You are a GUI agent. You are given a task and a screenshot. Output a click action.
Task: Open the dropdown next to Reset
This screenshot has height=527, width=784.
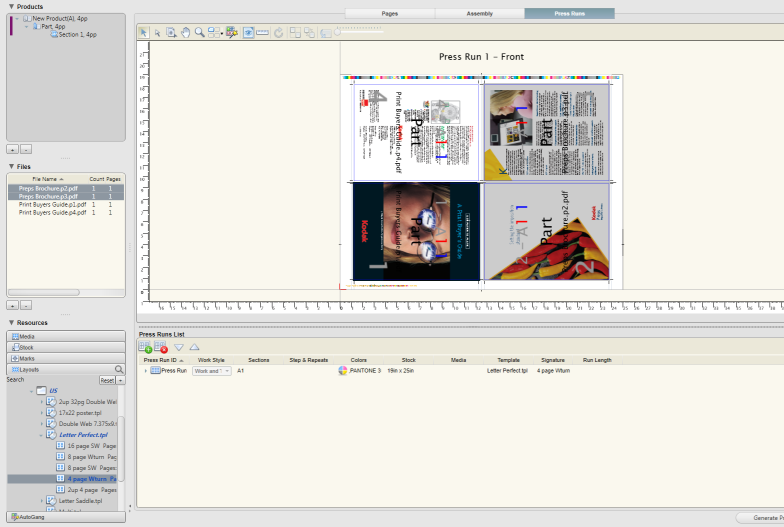(120, 380)
